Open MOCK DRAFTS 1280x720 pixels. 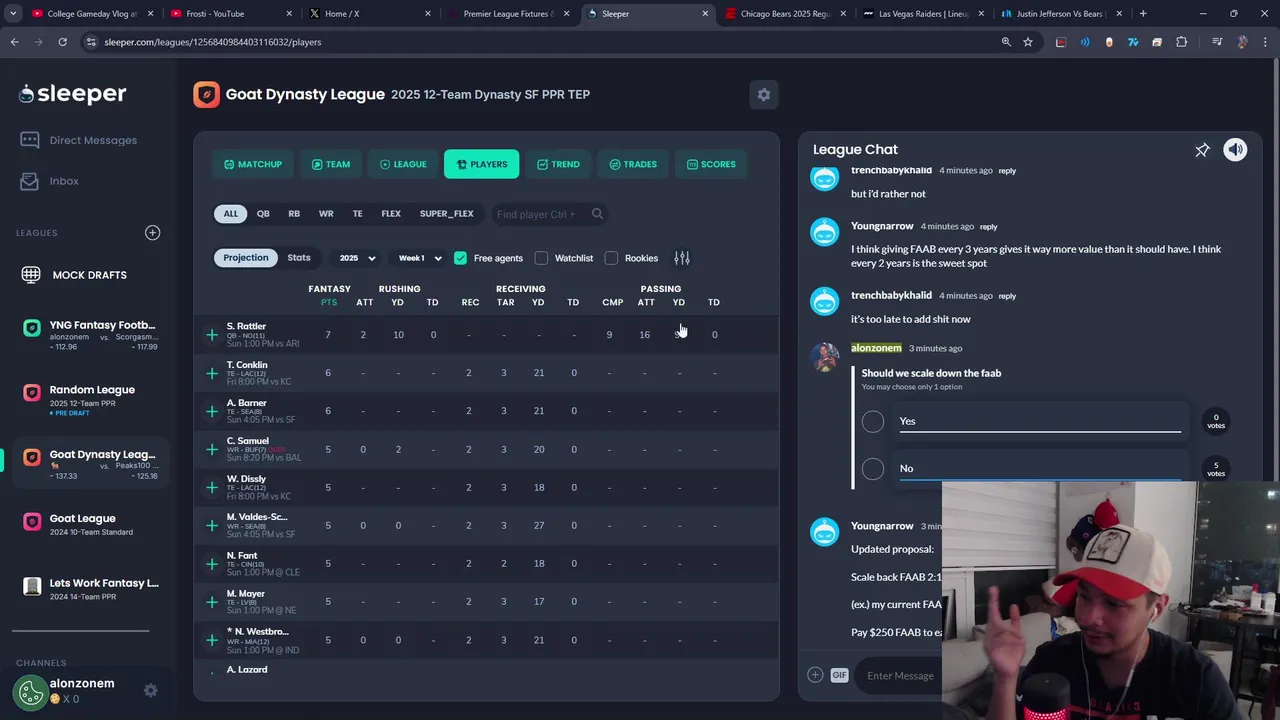coord(74,275)
